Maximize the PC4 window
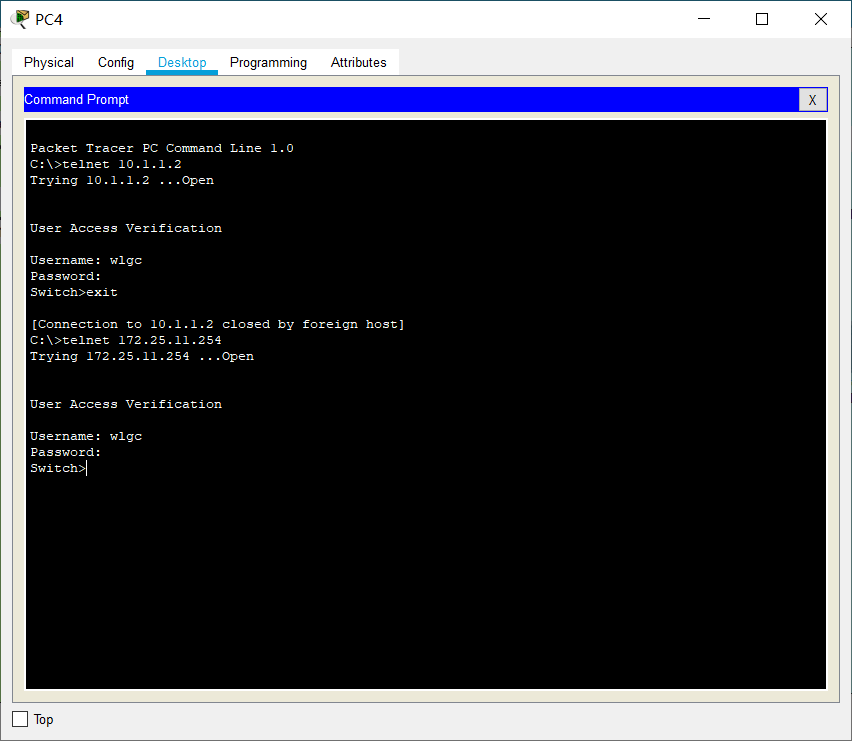 click(x=762, y=19)
